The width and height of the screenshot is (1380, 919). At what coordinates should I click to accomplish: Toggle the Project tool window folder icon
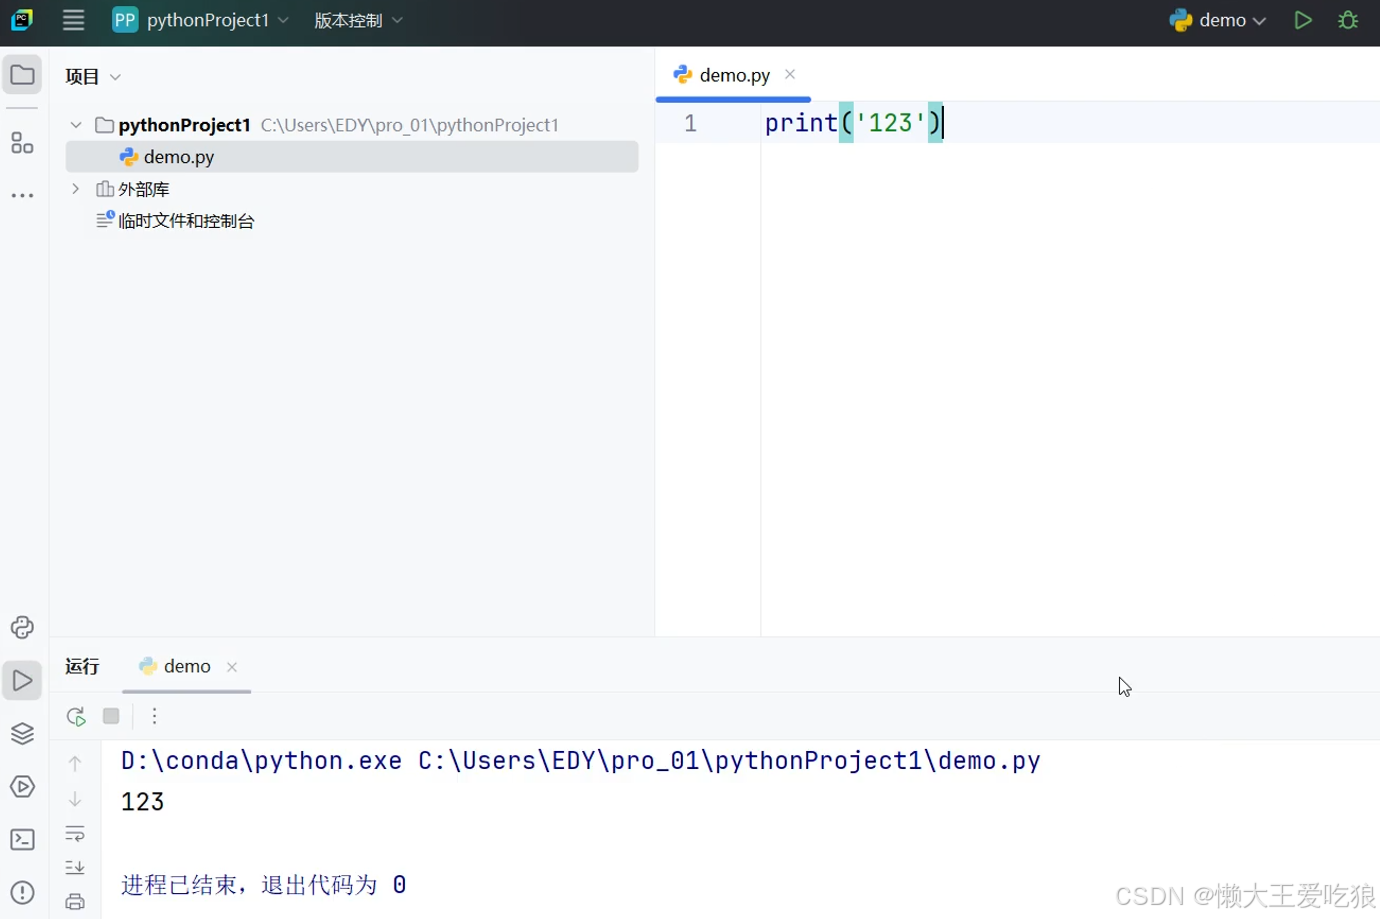(22, 75)
